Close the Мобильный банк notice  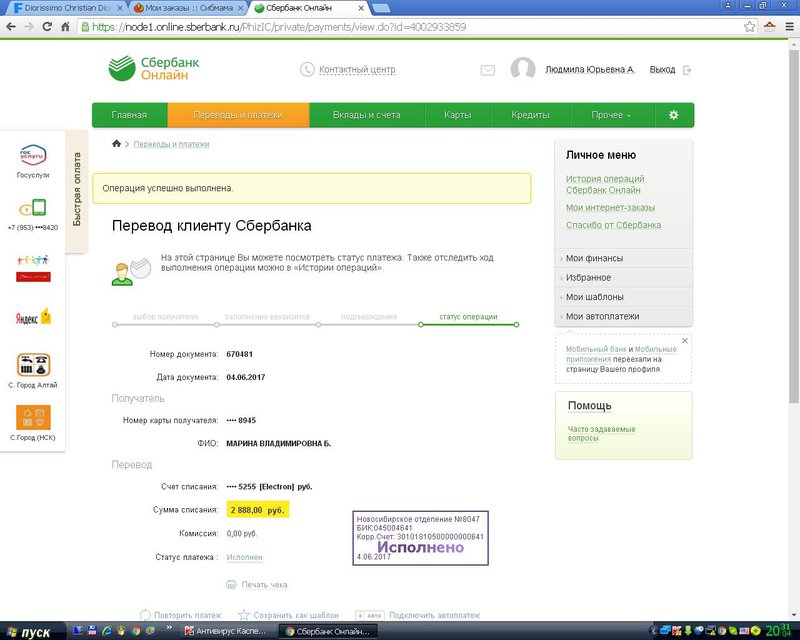(685, 340)
